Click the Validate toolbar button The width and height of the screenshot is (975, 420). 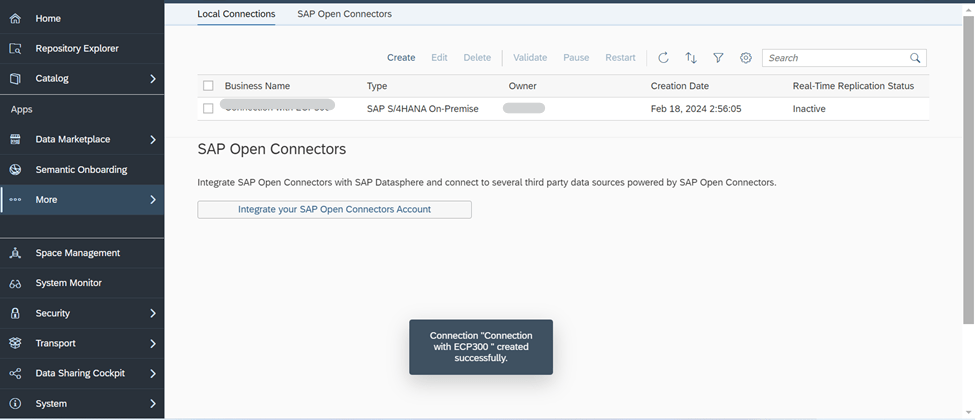point(530,58)
